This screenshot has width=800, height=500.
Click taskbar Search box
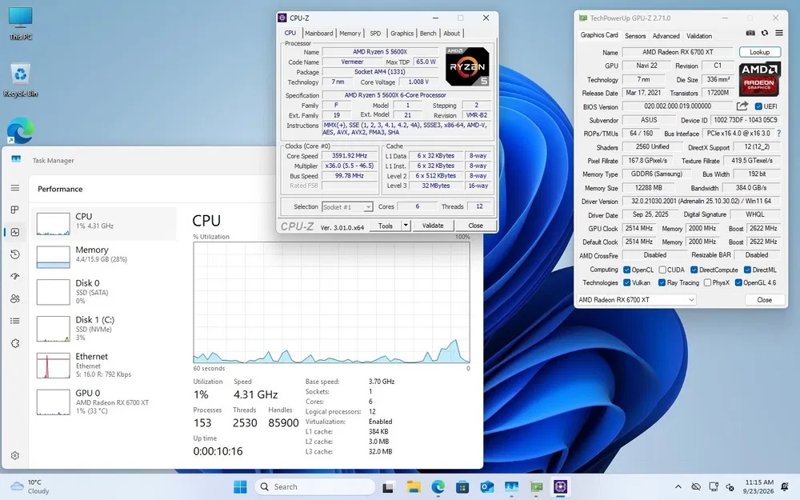coord(315,487)
